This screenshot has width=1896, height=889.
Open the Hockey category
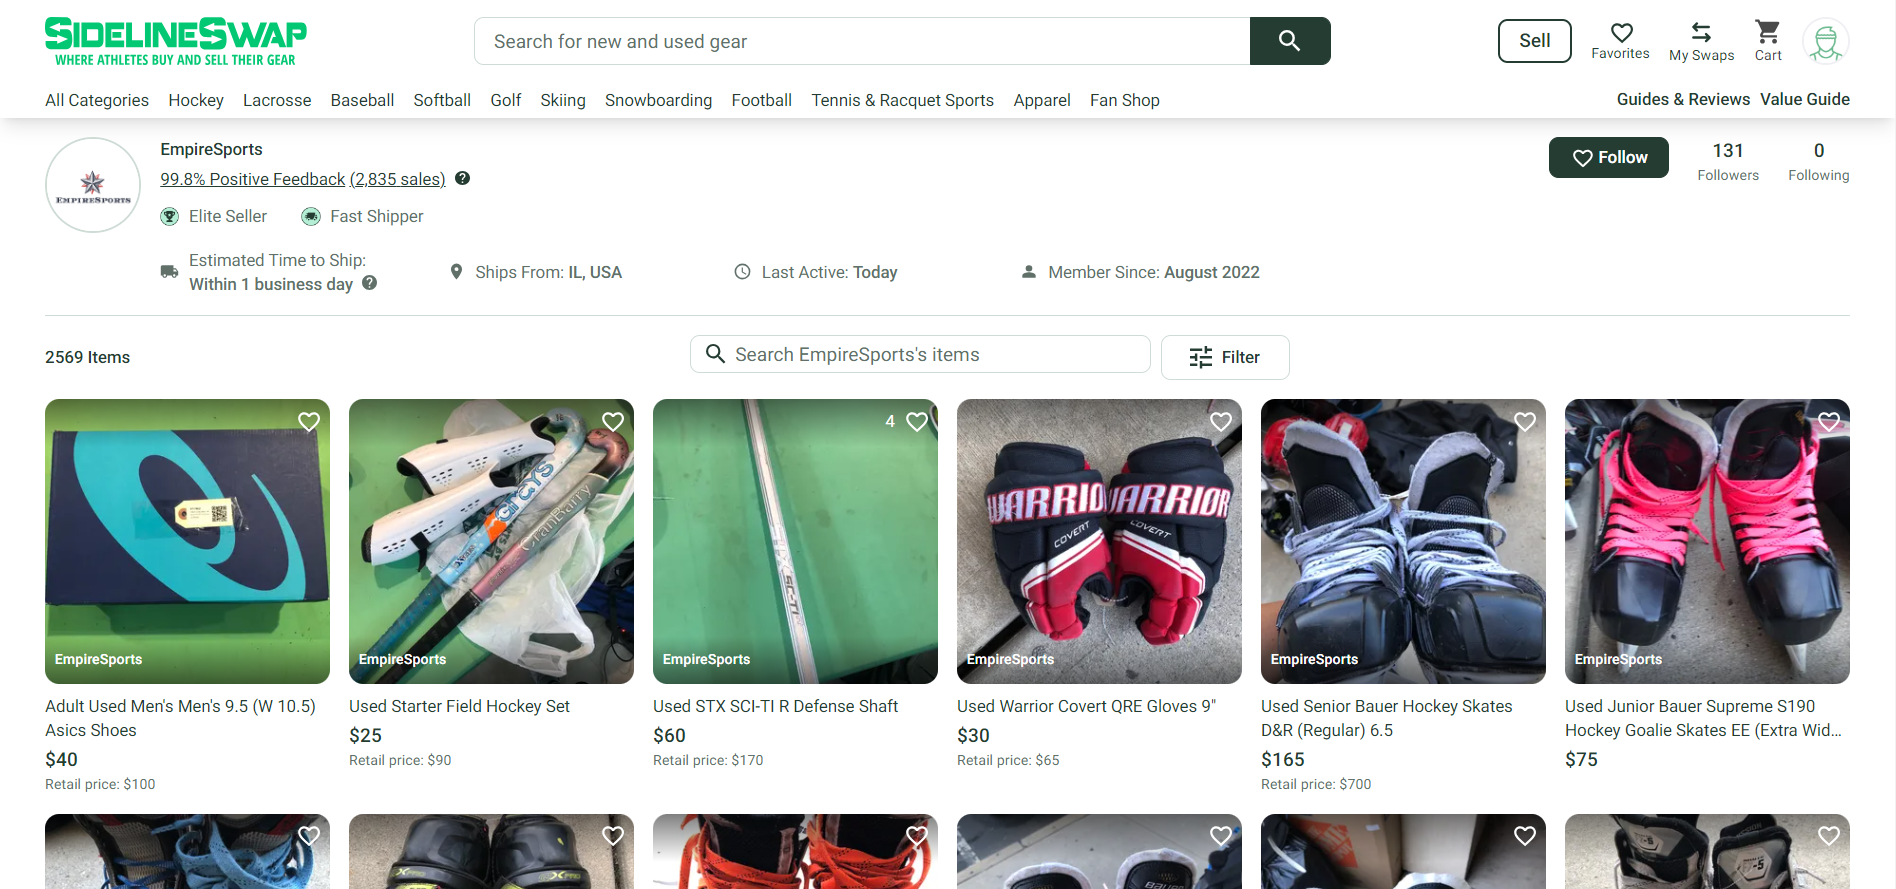coord(196,100)
